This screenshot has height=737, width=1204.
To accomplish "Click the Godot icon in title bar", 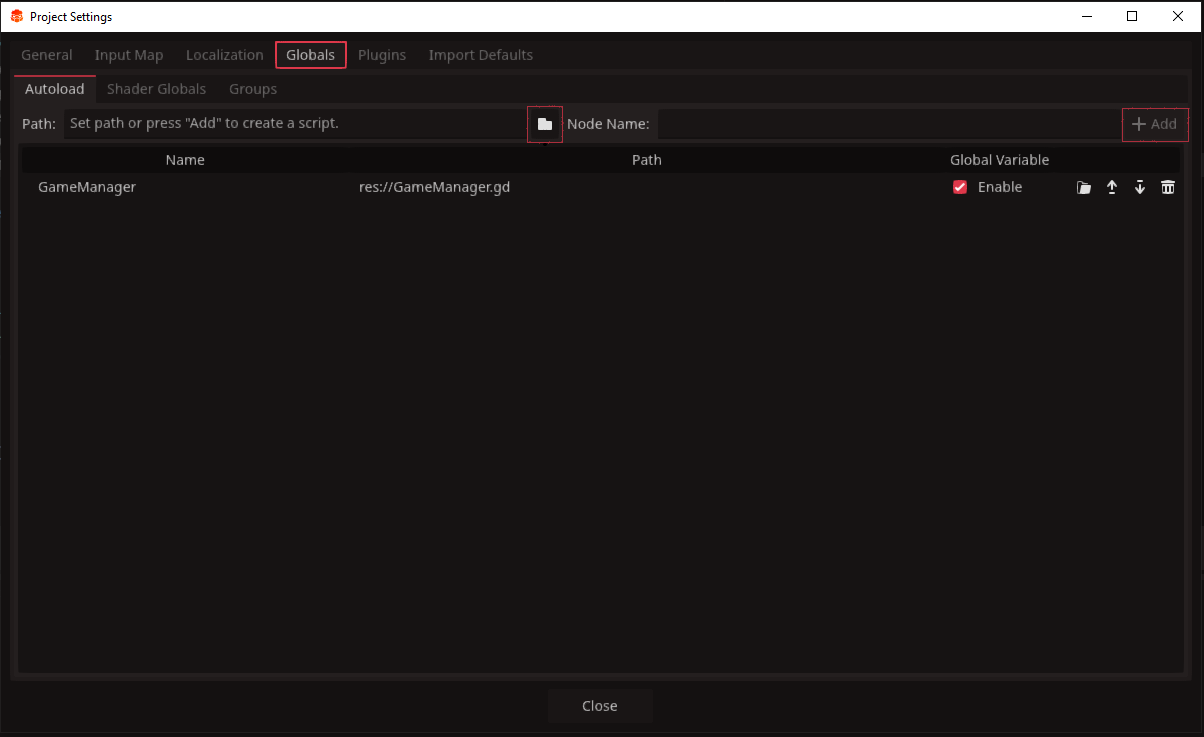I will (x=16, y=17).
